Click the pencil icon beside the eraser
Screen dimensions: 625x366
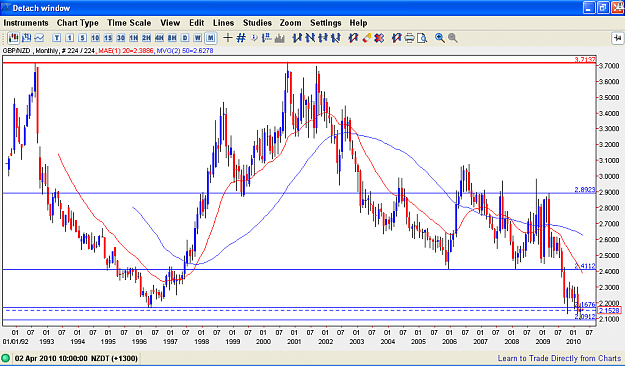(353, 38)
